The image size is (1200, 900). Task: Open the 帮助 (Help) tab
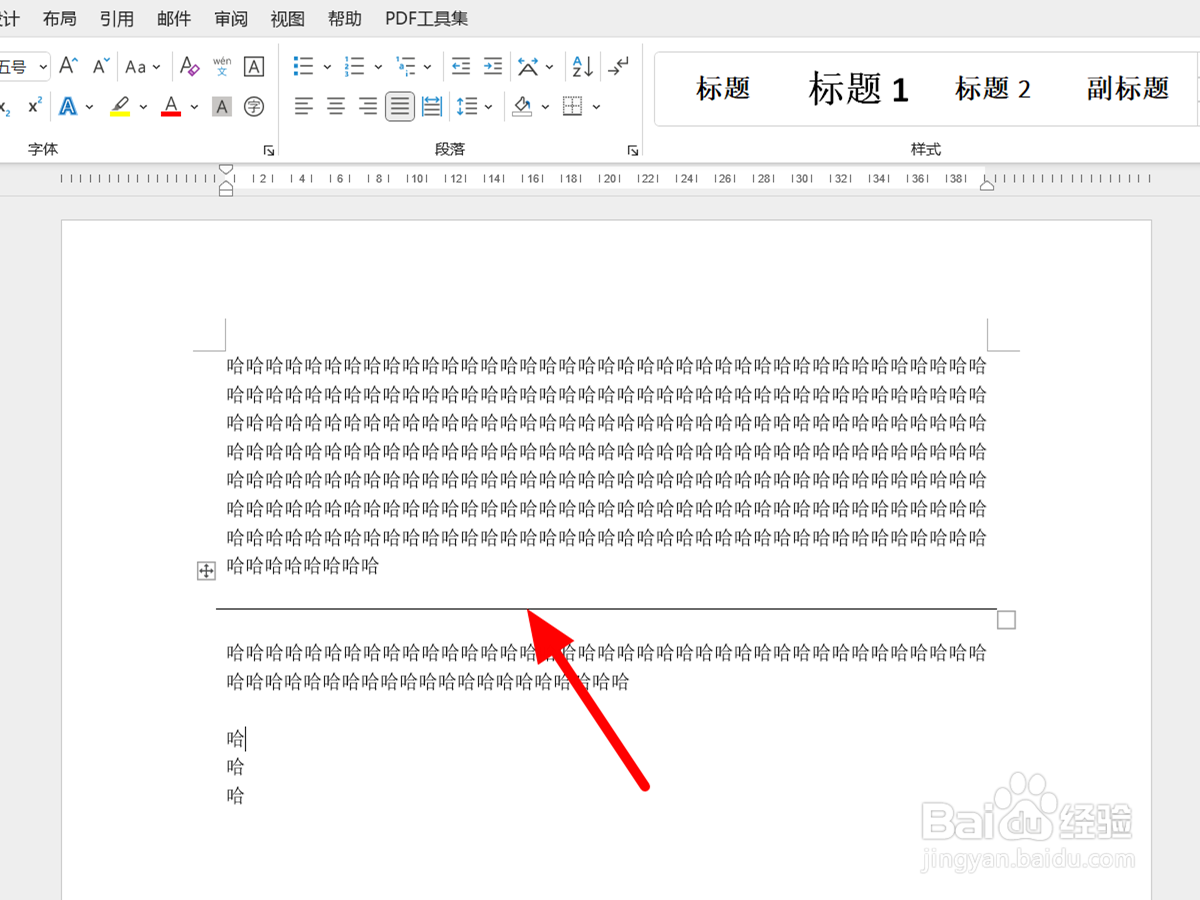pyautogui.click(x=345, y=19)
